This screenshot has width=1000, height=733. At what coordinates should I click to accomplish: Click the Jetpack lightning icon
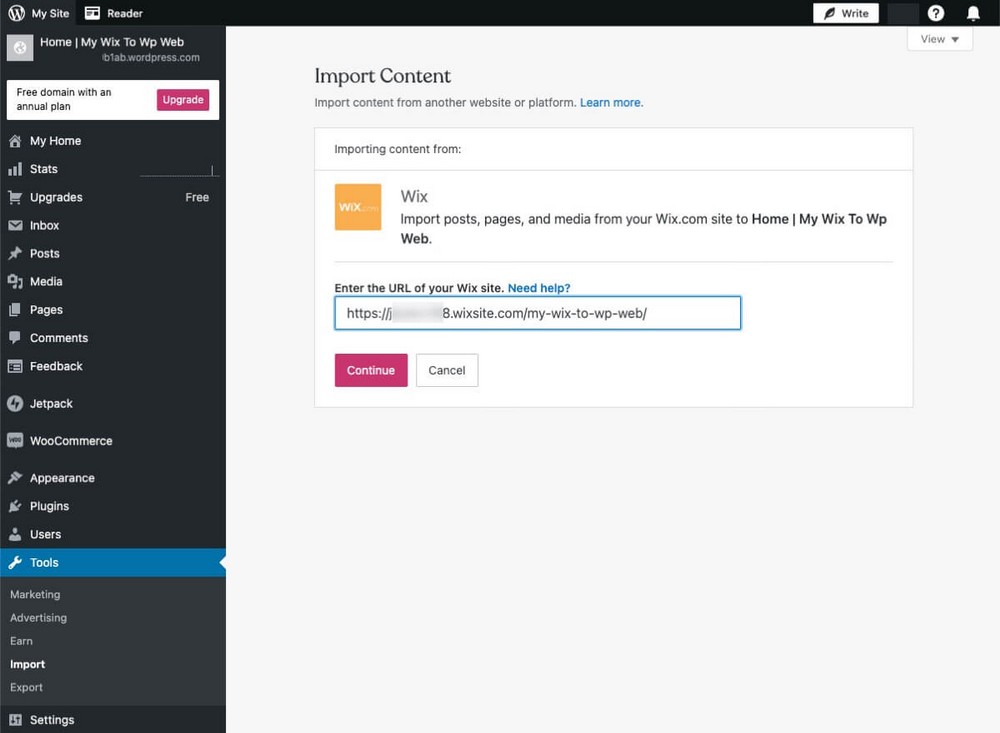coord(15,403)
